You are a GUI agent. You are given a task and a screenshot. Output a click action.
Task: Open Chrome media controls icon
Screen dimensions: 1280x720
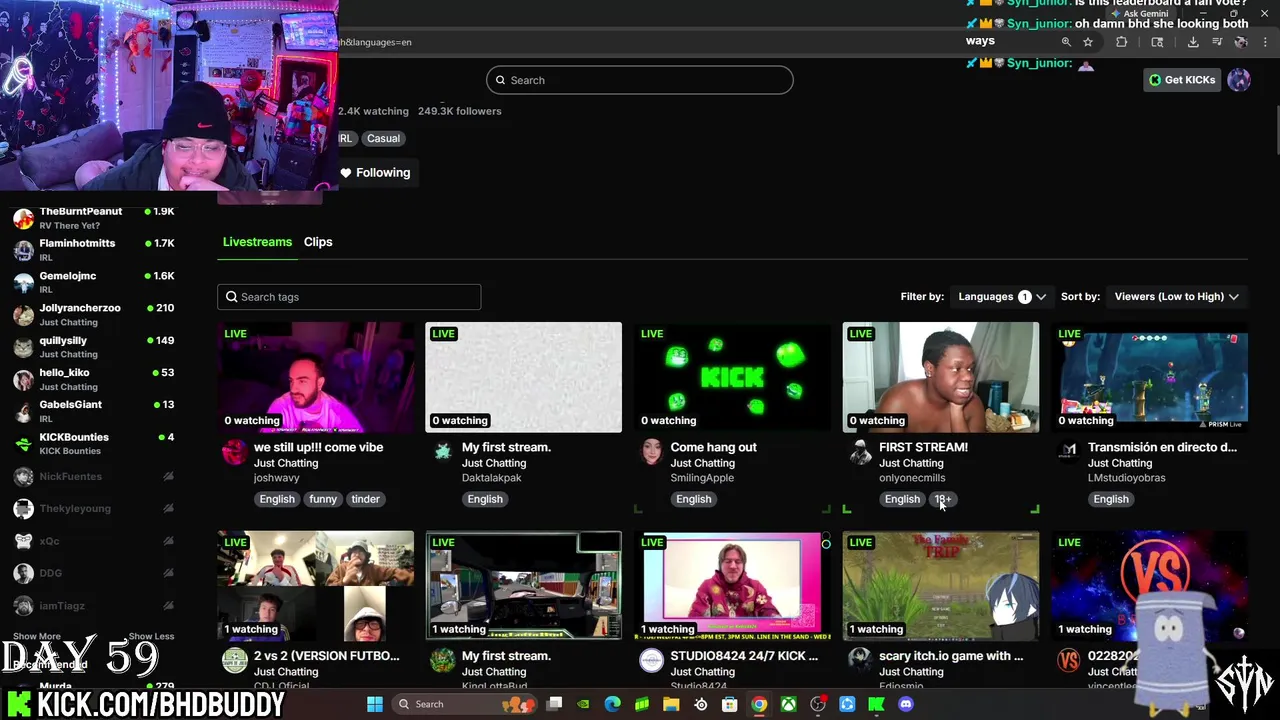click(x=1217, y=42)
